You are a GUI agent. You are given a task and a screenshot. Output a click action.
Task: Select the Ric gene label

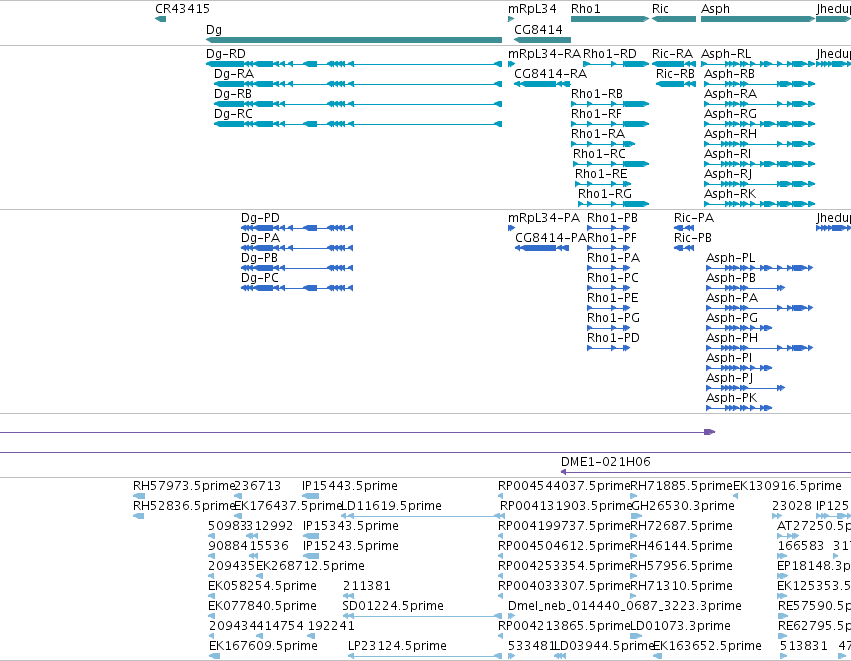660,9
